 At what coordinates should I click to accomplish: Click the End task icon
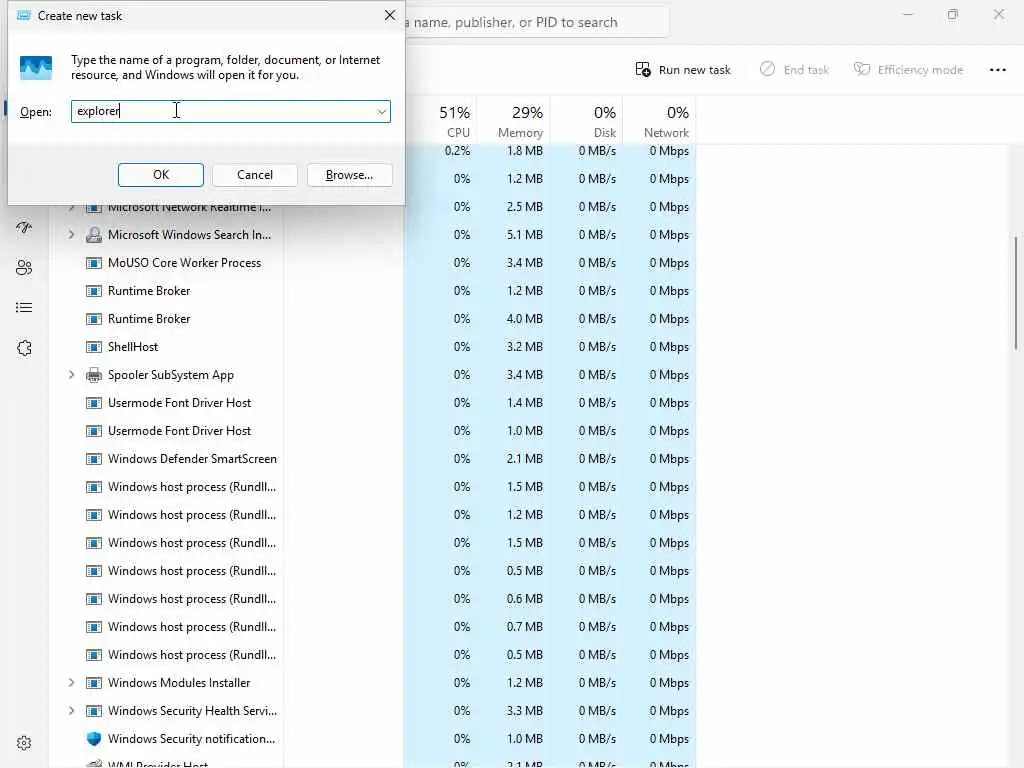pyautogui.click(x=767, y=69)
